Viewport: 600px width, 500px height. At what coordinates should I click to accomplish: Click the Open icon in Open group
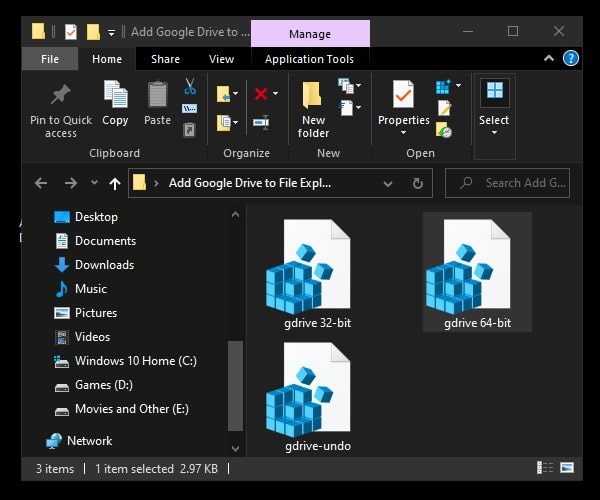(x=443, y=87)
